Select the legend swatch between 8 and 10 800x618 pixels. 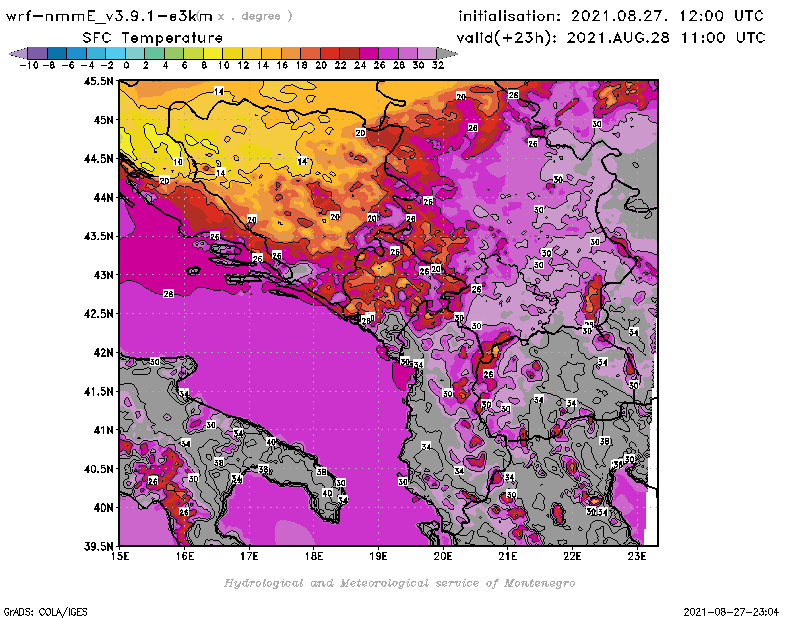pos(213,53)
